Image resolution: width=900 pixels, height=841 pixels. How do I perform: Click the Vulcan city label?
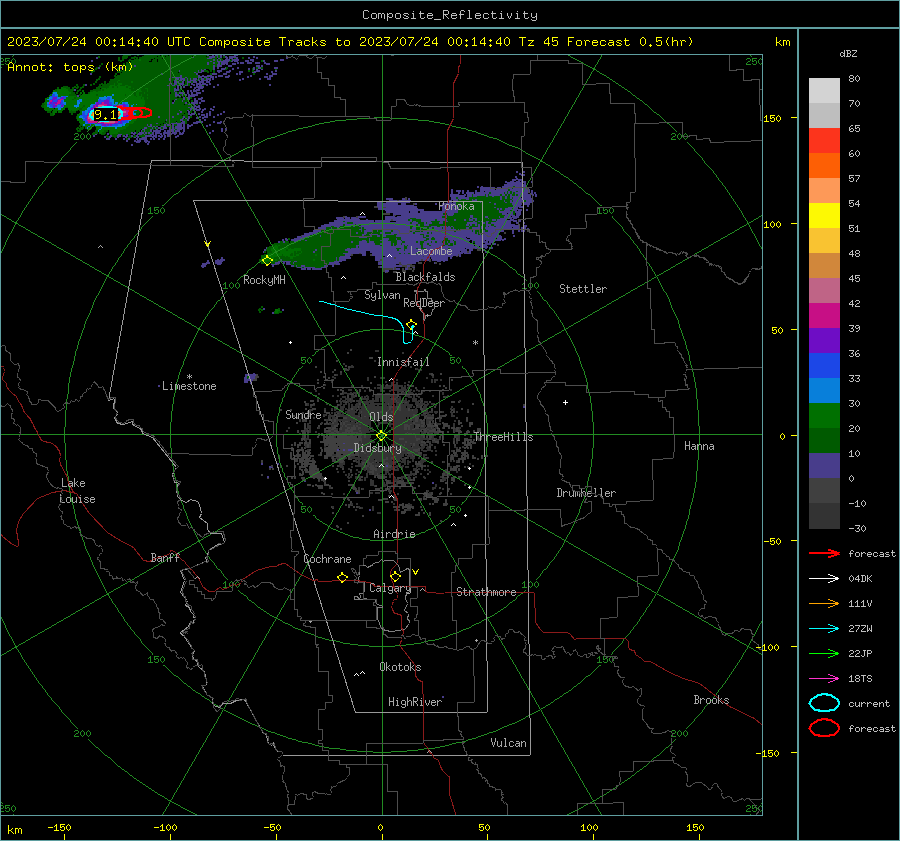tap(508, 743)
